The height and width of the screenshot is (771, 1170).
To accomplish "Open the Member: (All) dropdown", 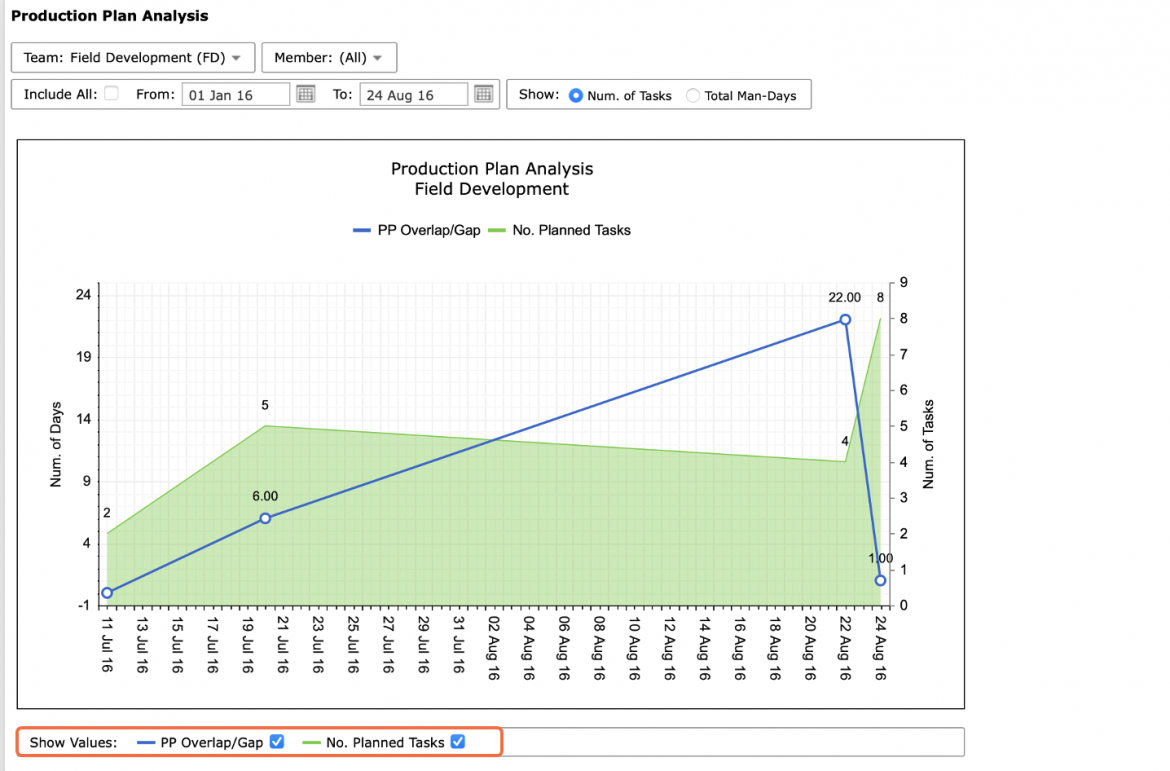I will (x=329, y=57).
